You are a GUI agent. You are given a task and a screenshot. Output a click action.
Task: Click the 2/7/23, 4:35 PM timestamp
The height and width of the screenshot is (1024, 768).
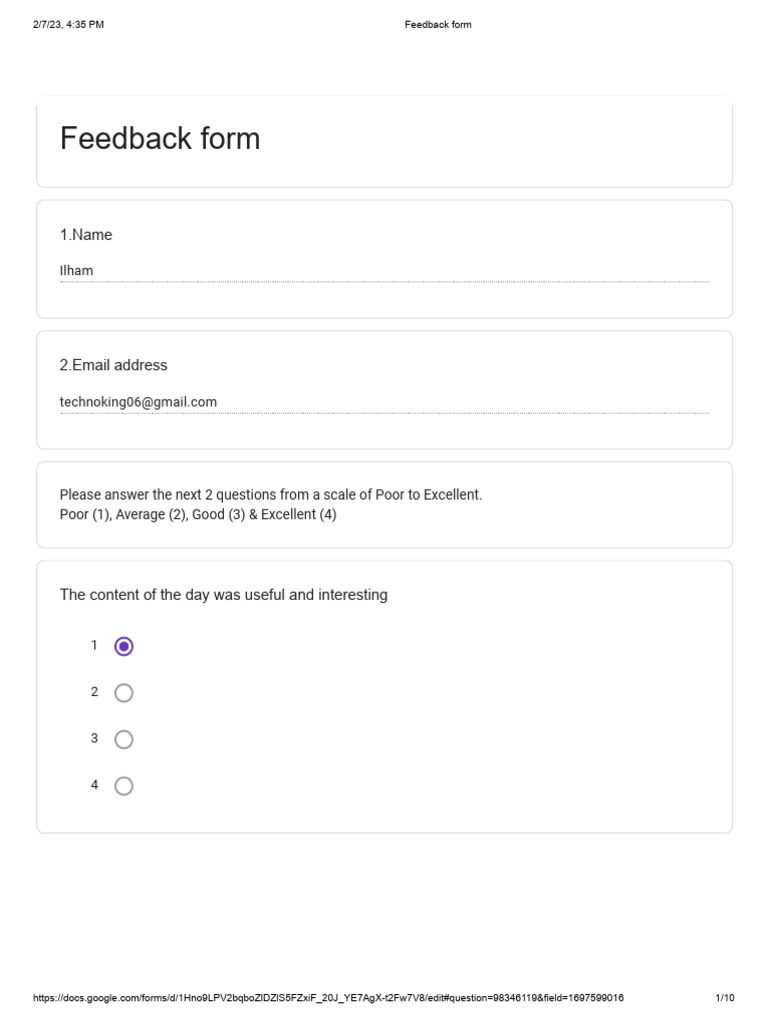[68, 25]
